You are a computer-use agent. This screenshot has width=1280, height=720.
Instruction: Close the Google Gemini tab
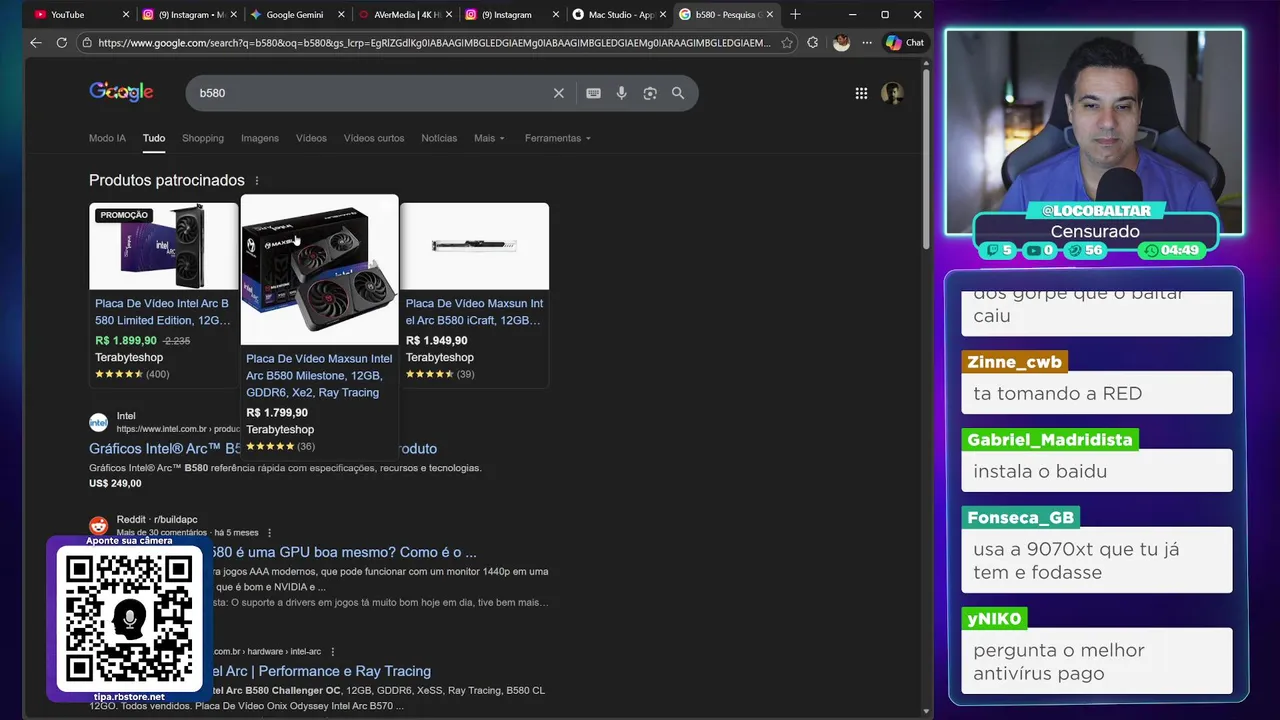tap(340, 15)
